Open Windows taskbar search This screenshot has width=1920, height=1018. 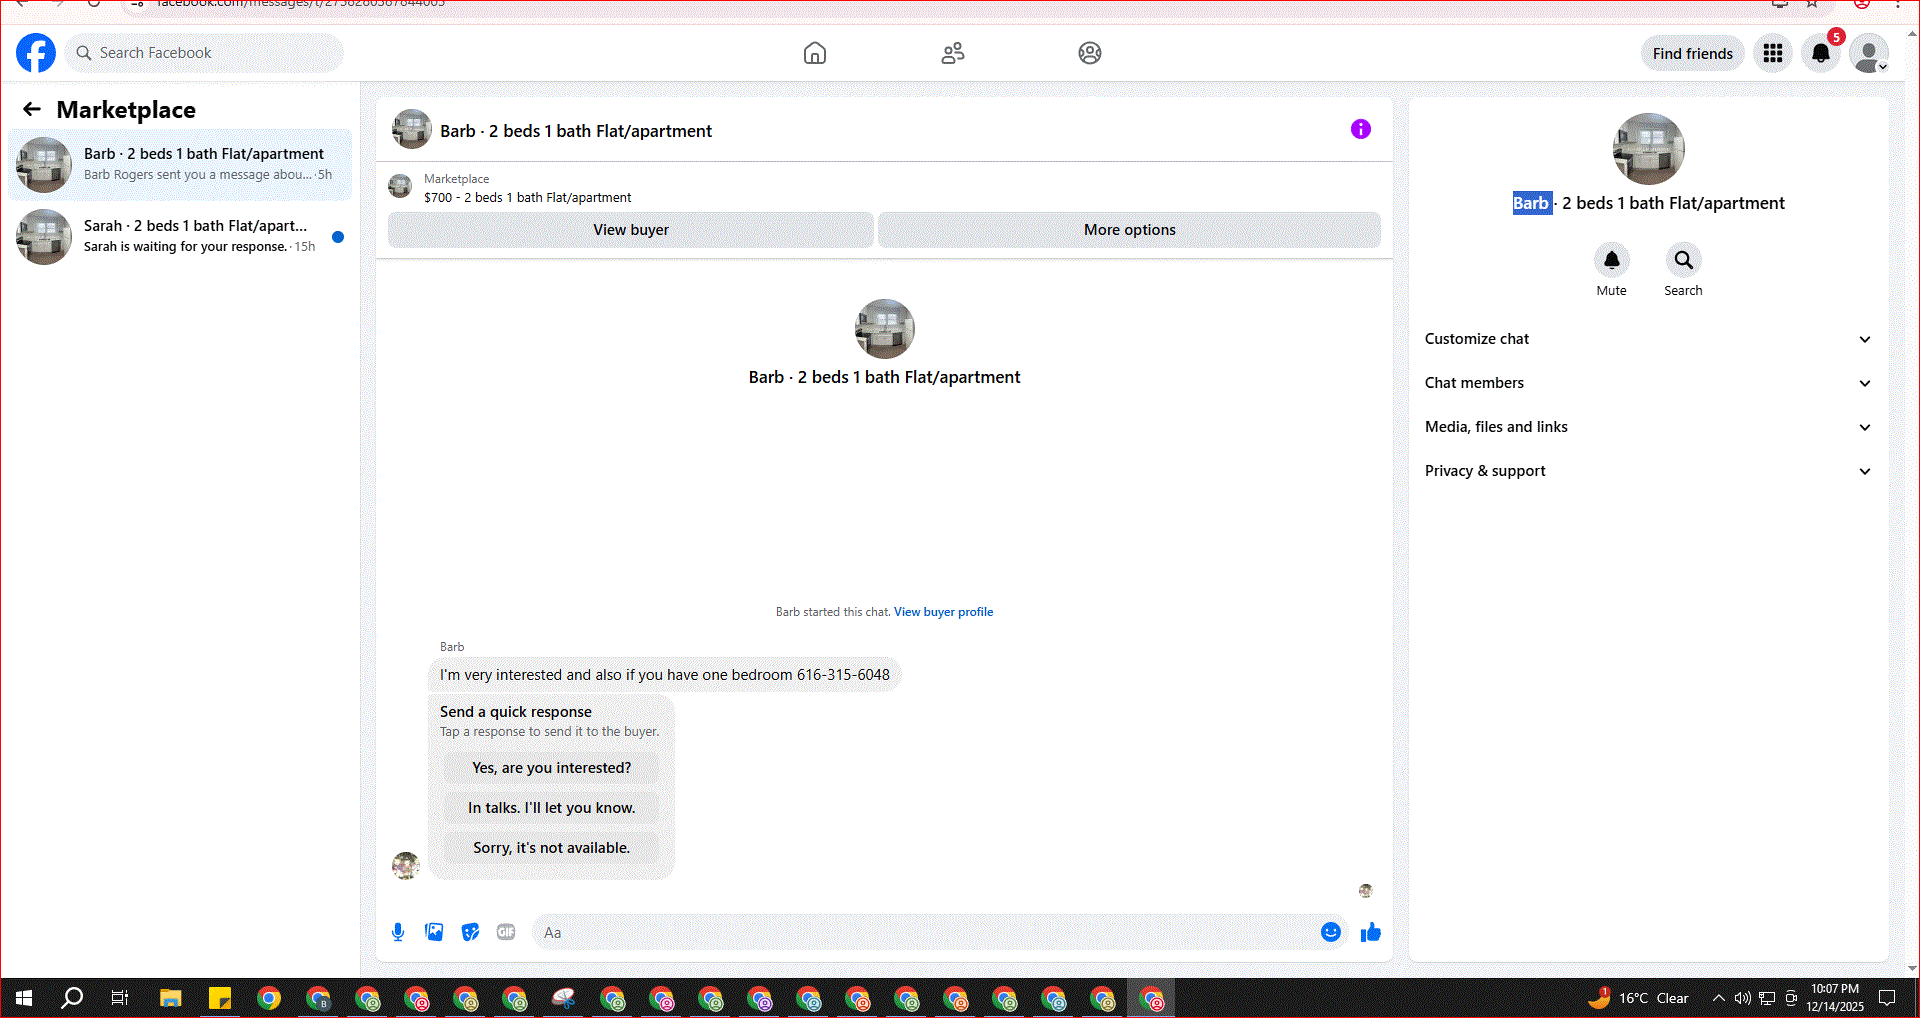[x=72, y=998]
